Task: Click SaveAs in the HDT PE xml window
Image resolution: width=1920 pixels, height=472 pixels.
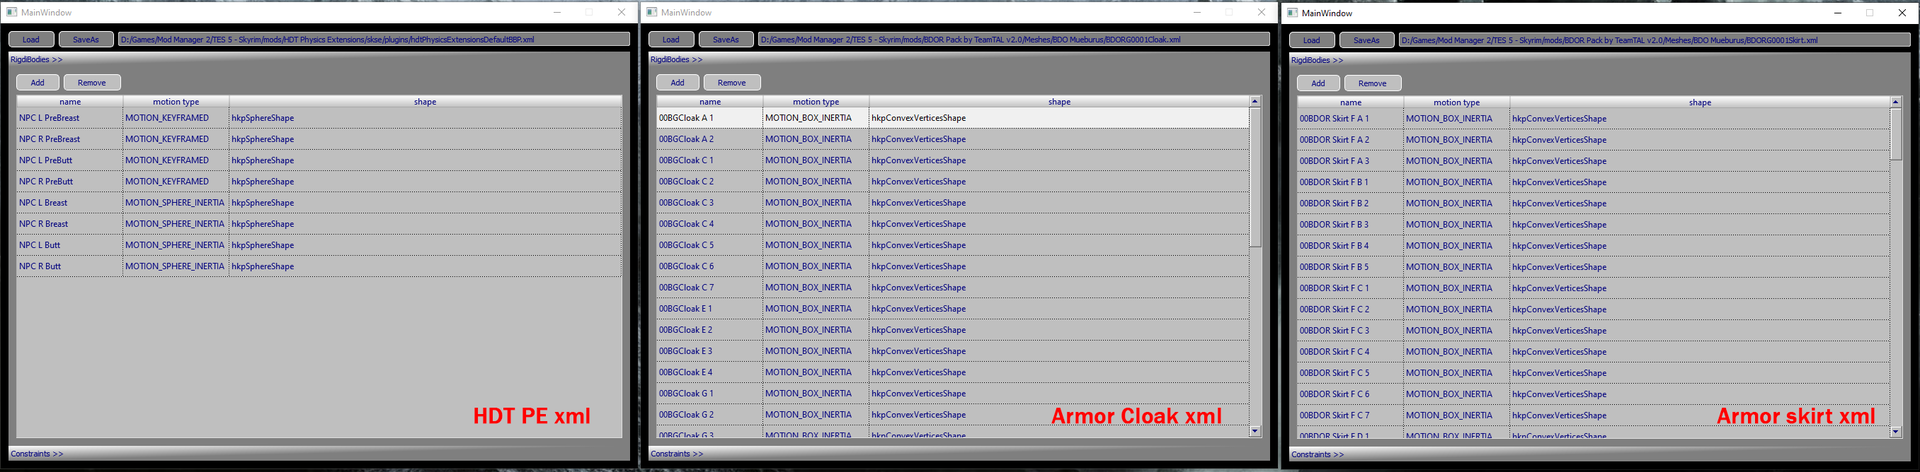Action: click(86, 40)
